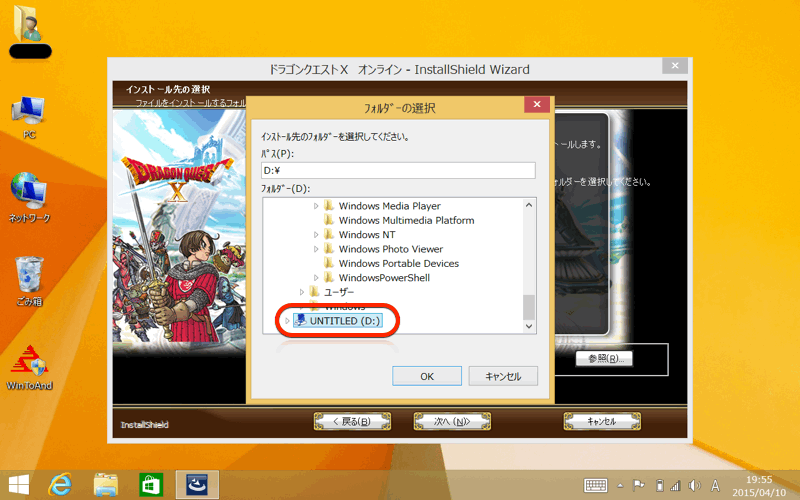Open File Explorer from the taskbar
Screen dimensions: 800x500
coord(107,485)
